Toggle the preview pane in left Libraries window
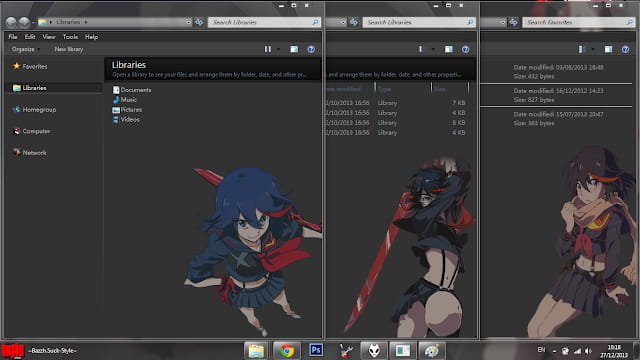 point(294,49)
